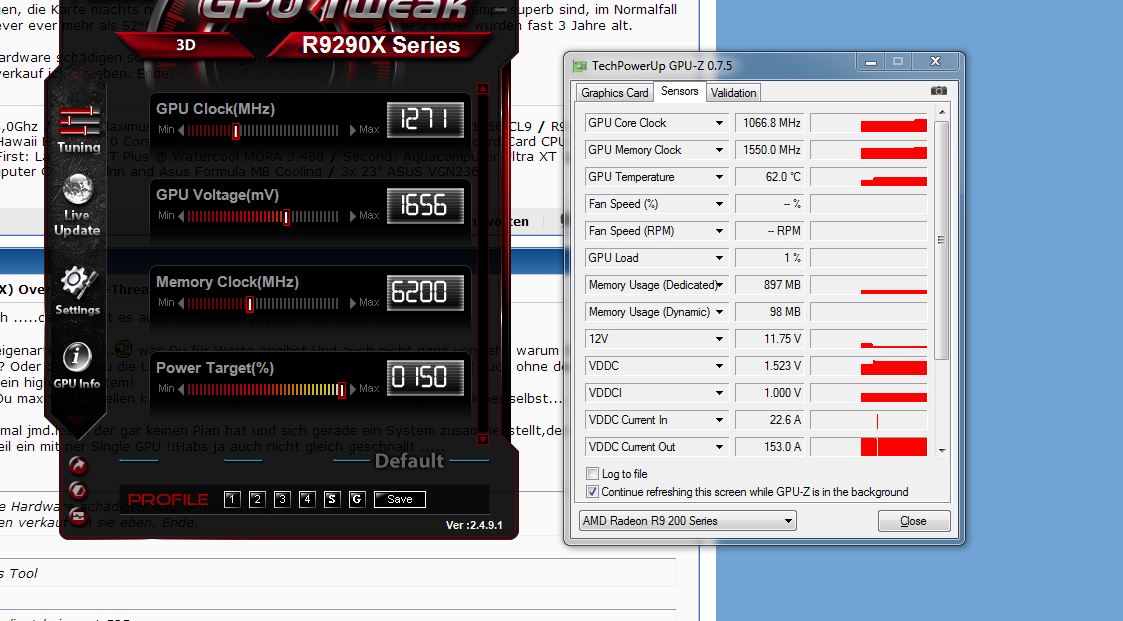Open VDDC Current In dropdown
This screenshot has height=621, width=1123.
pos(719,420)
